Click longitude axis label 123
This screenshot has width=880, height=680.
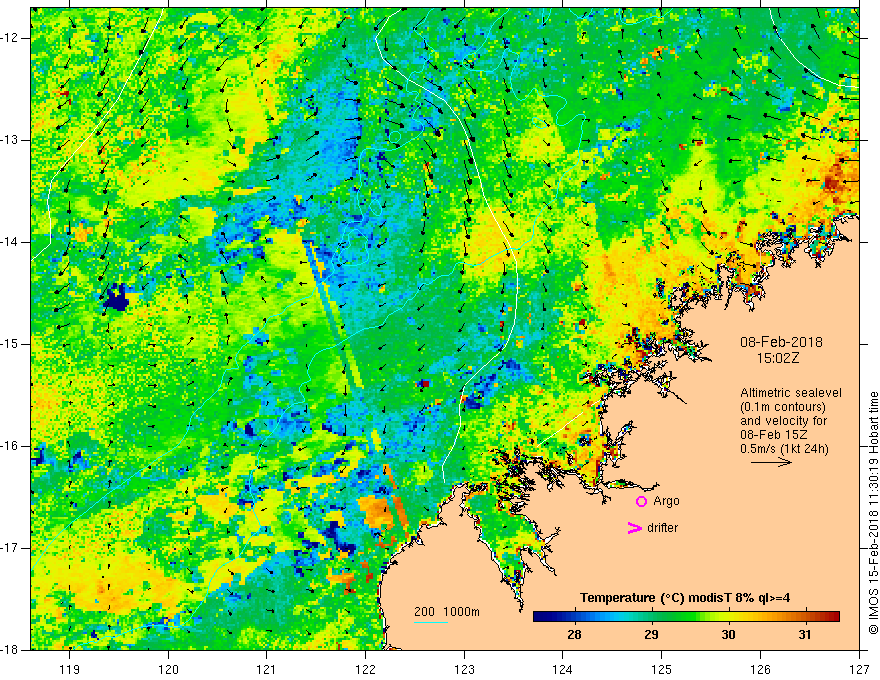pos(464,669)
